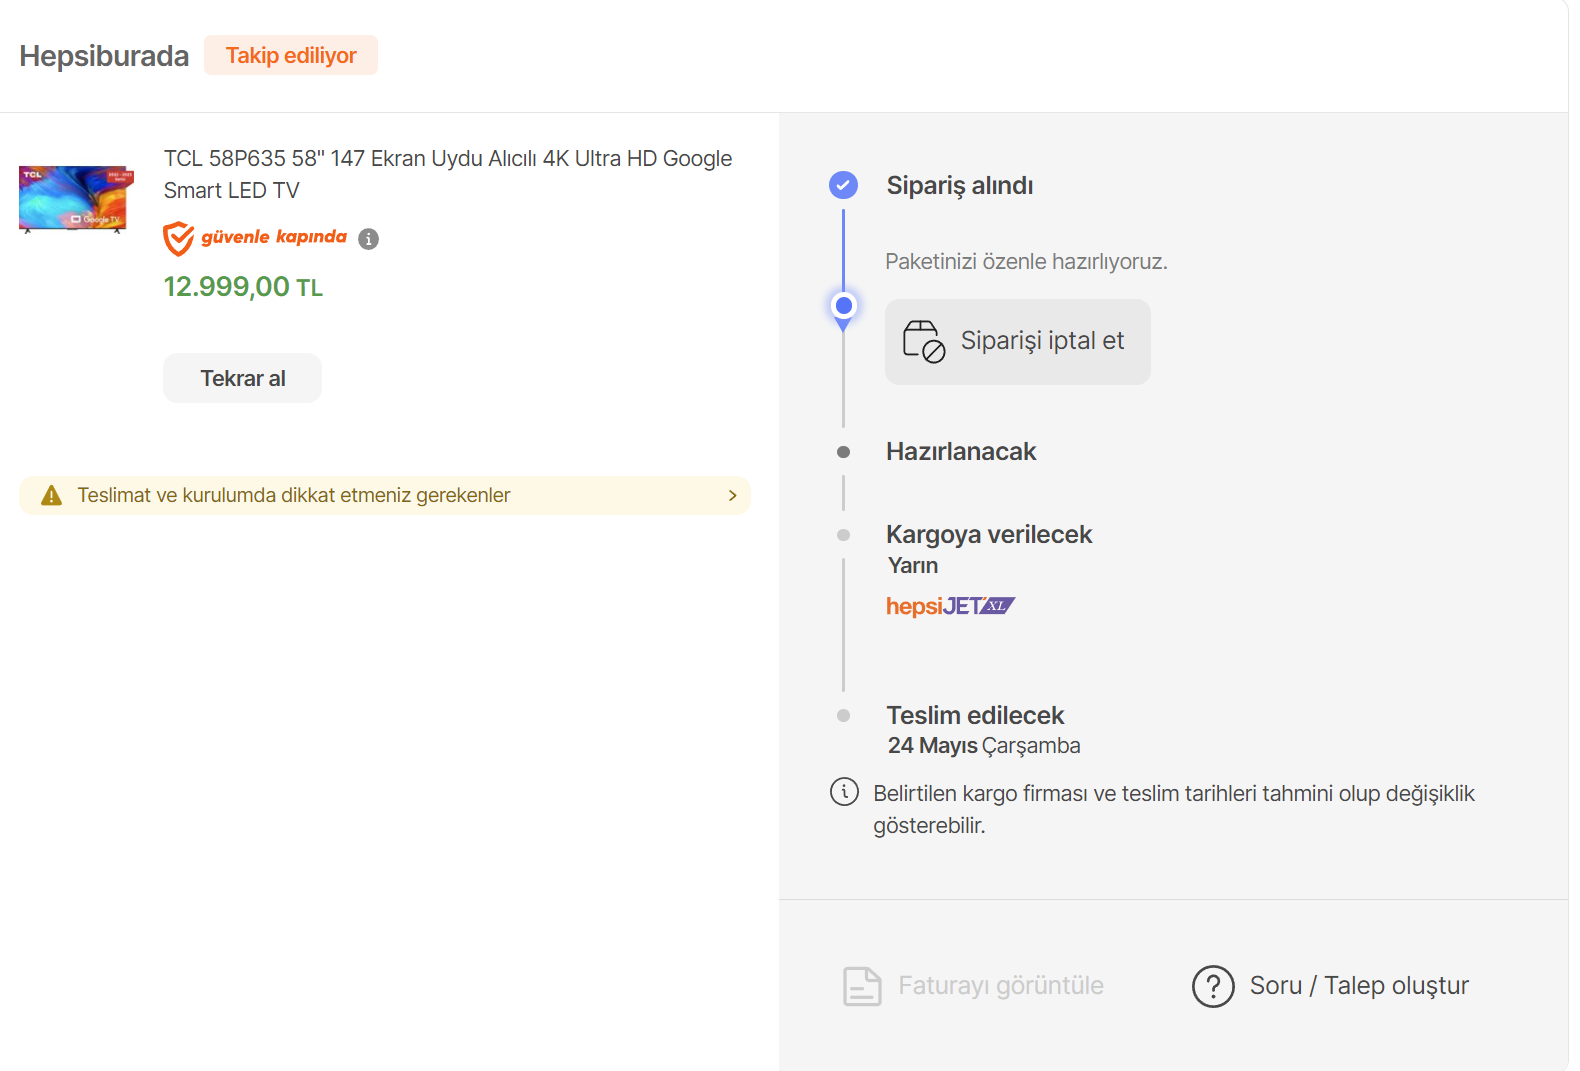Image resolution: width=1580 pixels, height=1071 pixels.
Task: Click the current progress step marker
Action: pyautogui.click(x=843, y=306)
